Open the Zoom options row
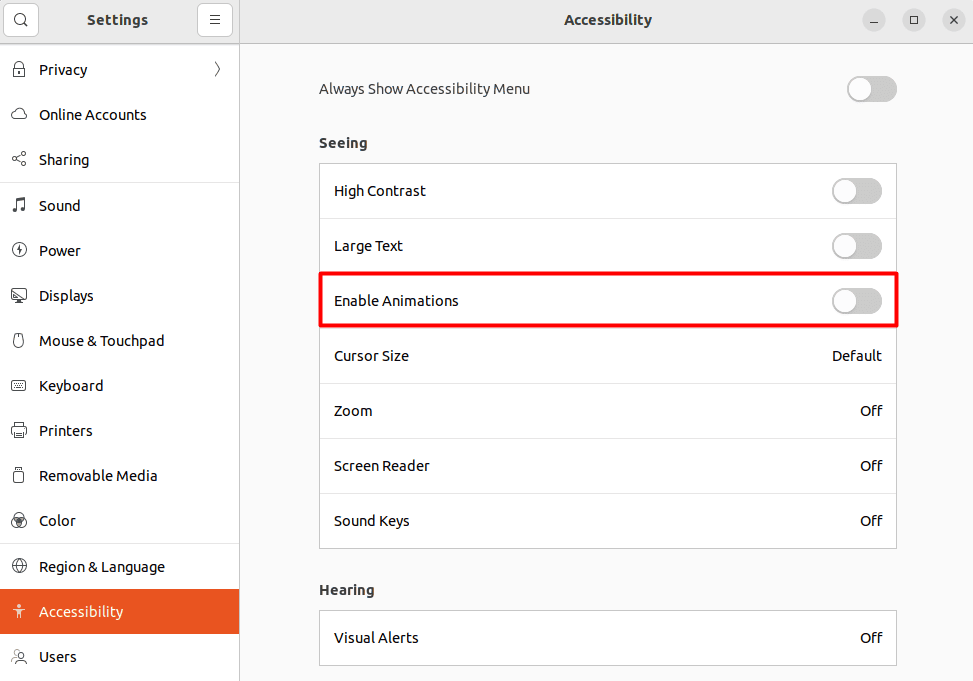973x681 pixels. pos(607,411)
